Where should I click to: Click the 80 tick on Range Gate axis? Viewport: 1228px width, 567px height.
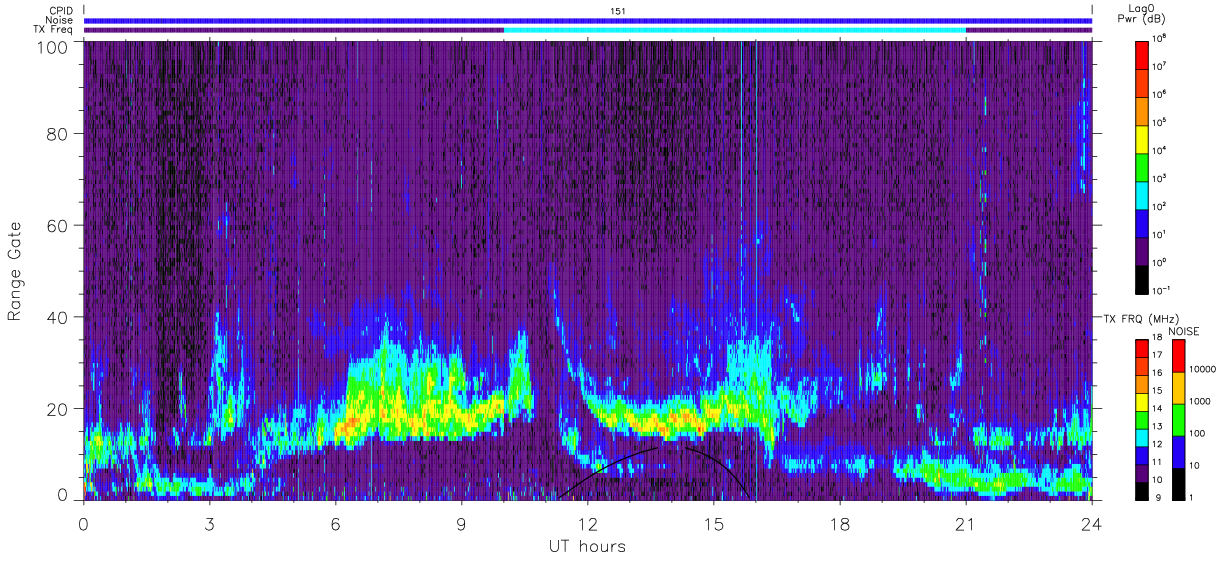pos(58,136)
